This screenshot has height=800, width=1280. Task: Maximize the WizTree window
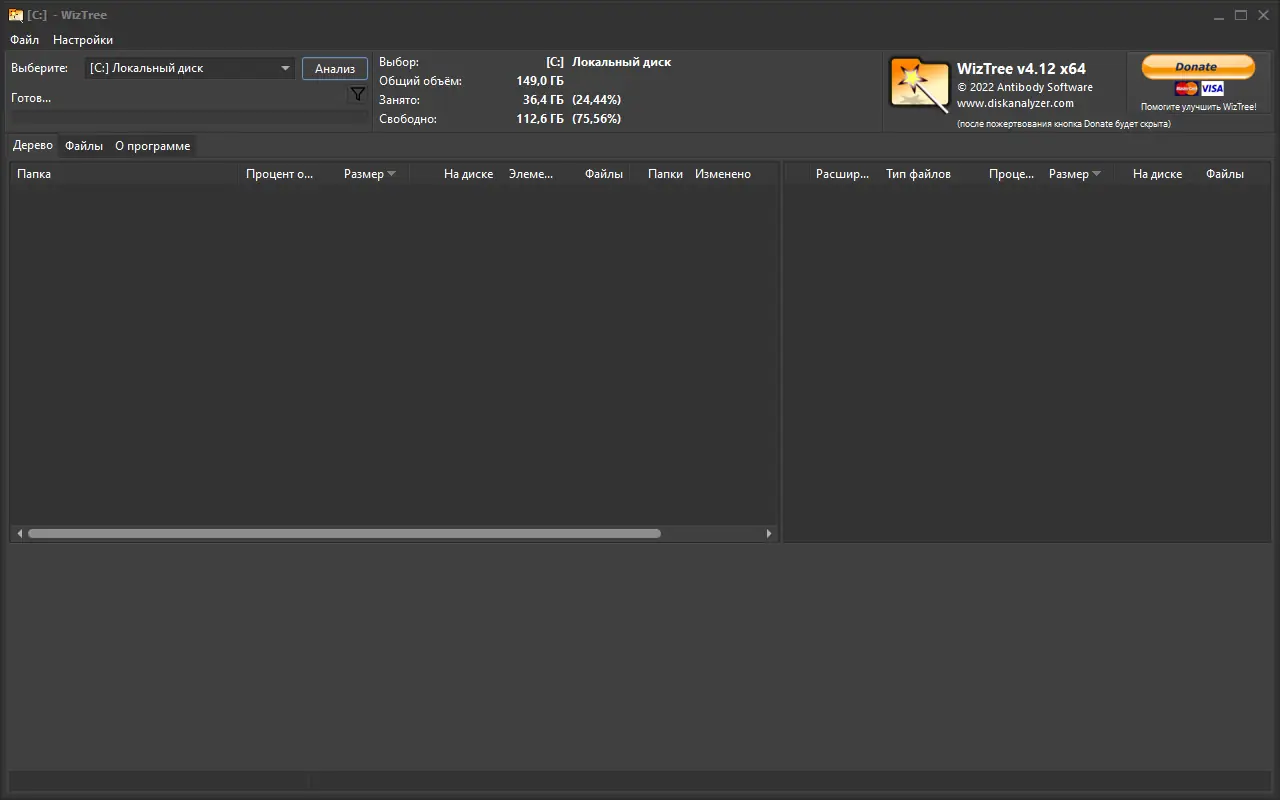tap(1241, 15)
